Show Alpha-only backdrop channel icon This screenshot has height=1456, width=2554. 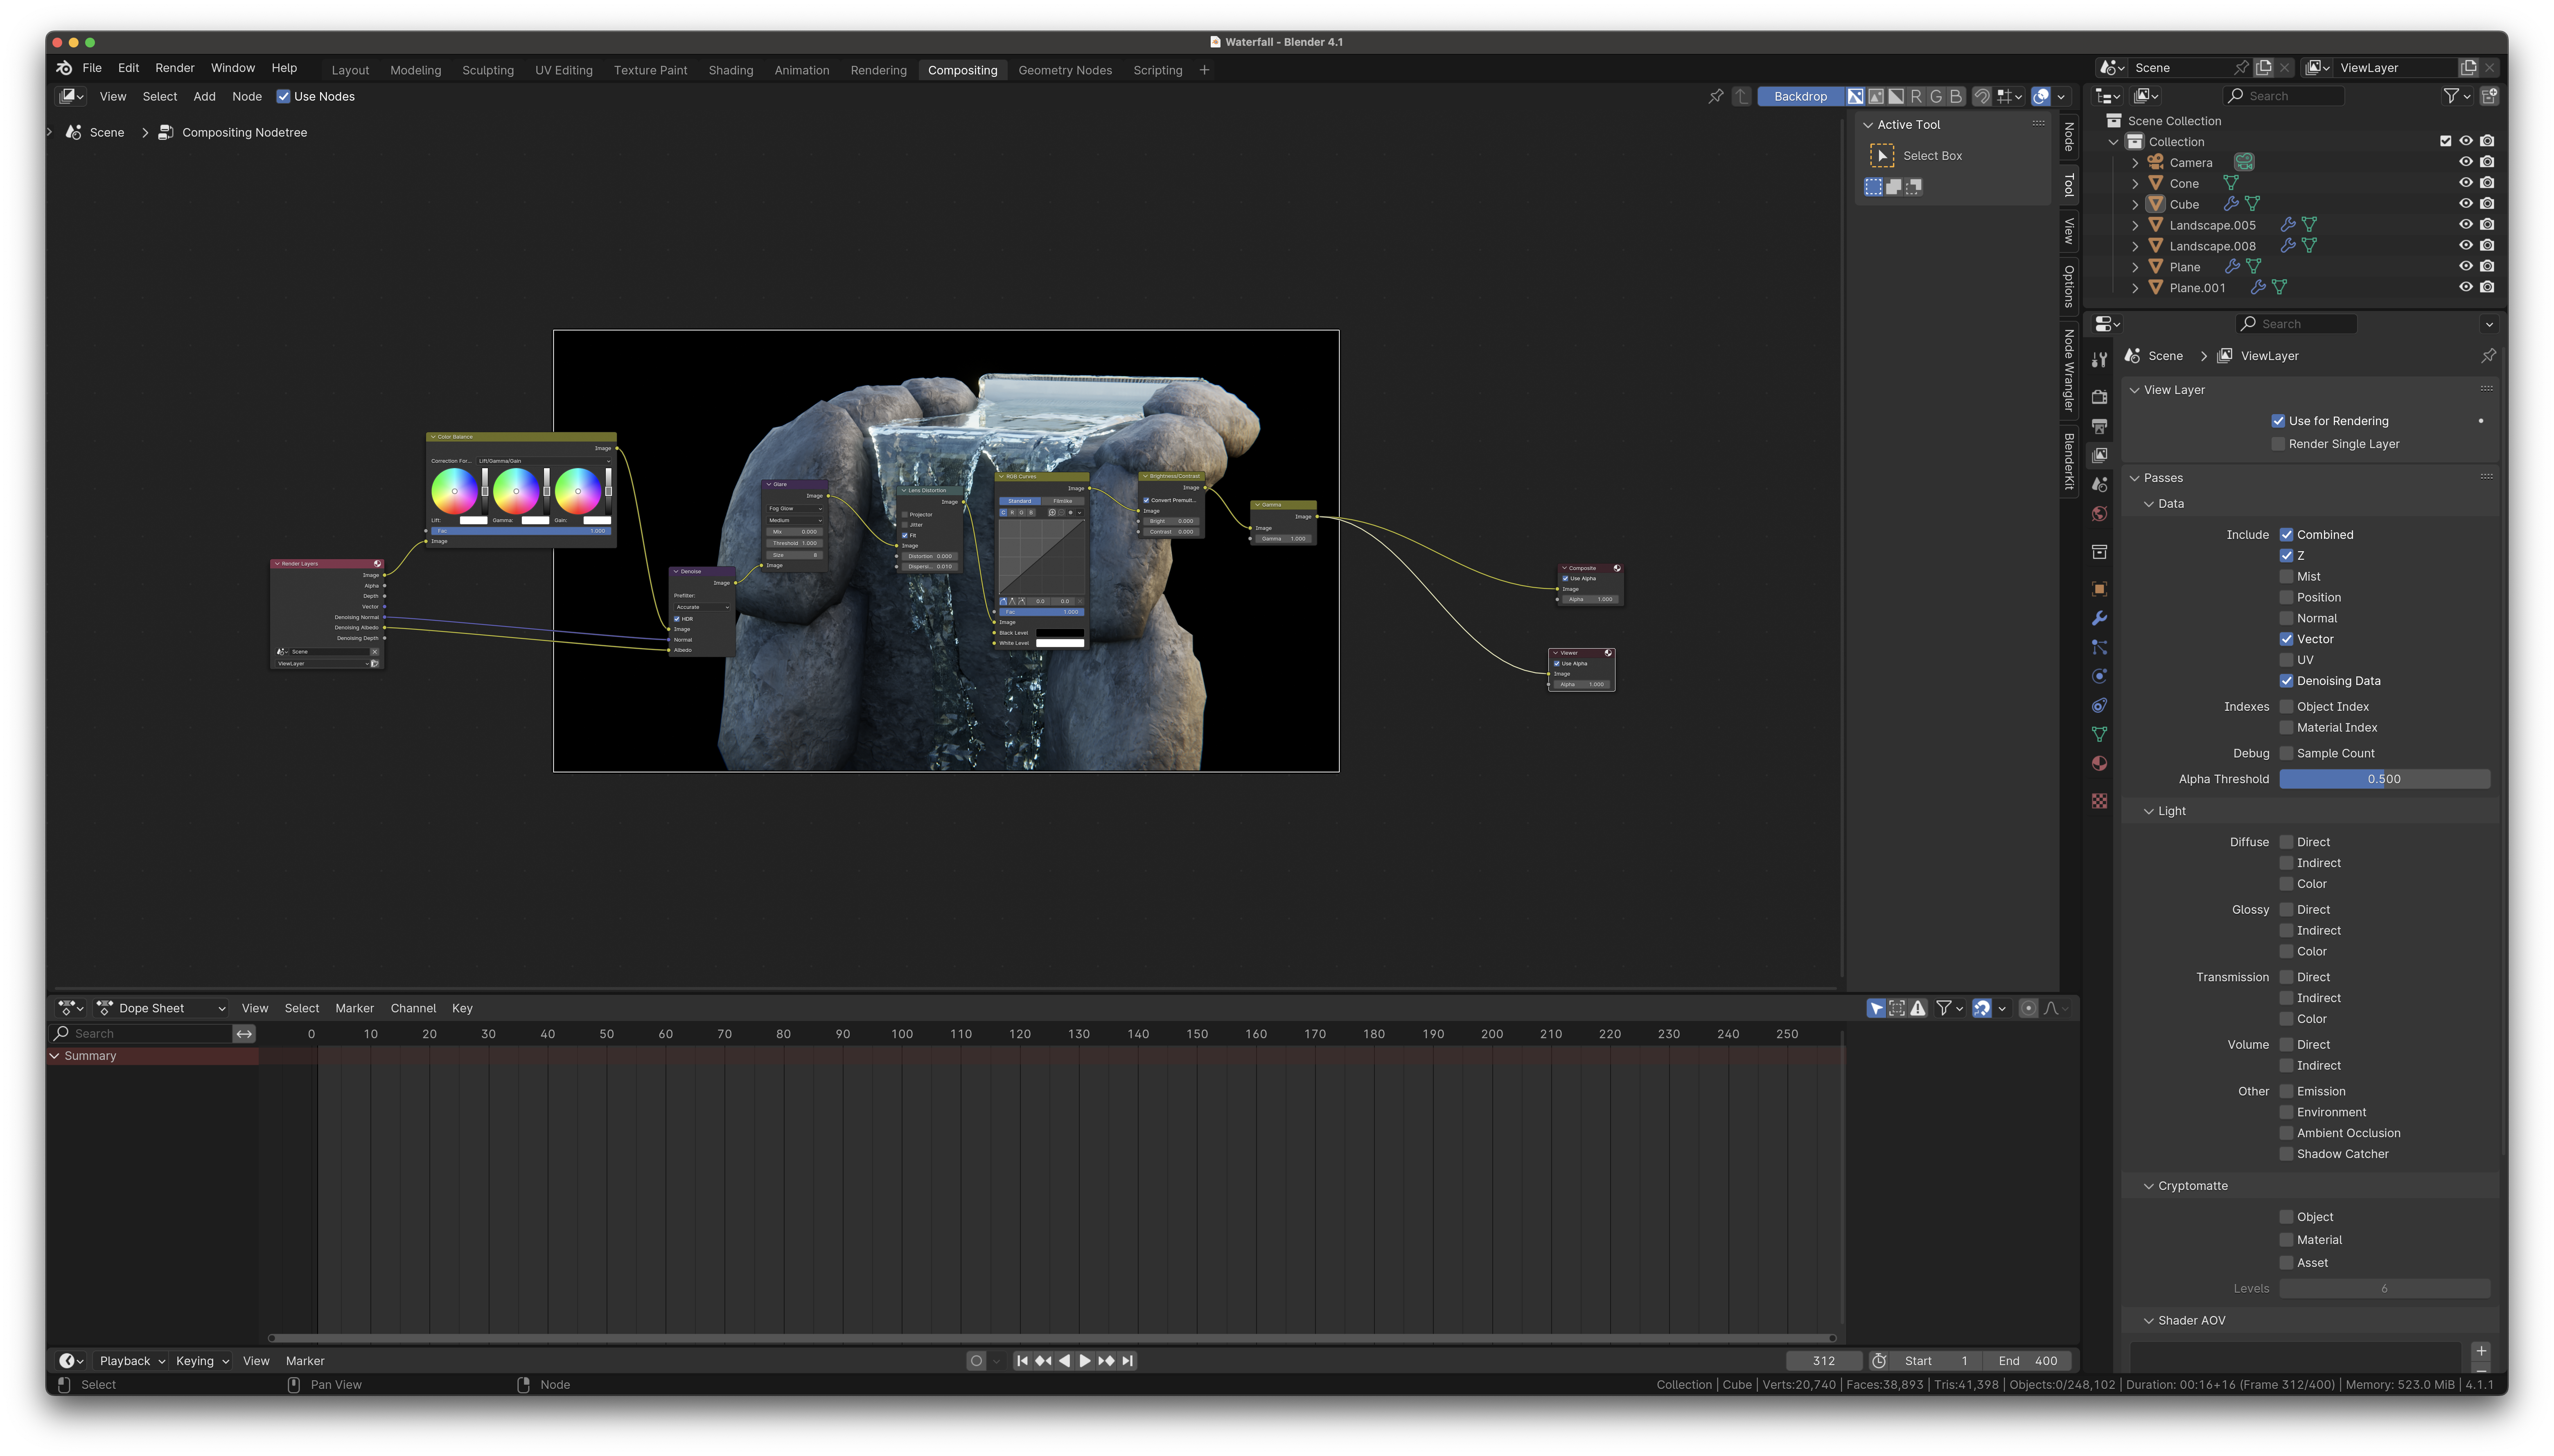1896,96
